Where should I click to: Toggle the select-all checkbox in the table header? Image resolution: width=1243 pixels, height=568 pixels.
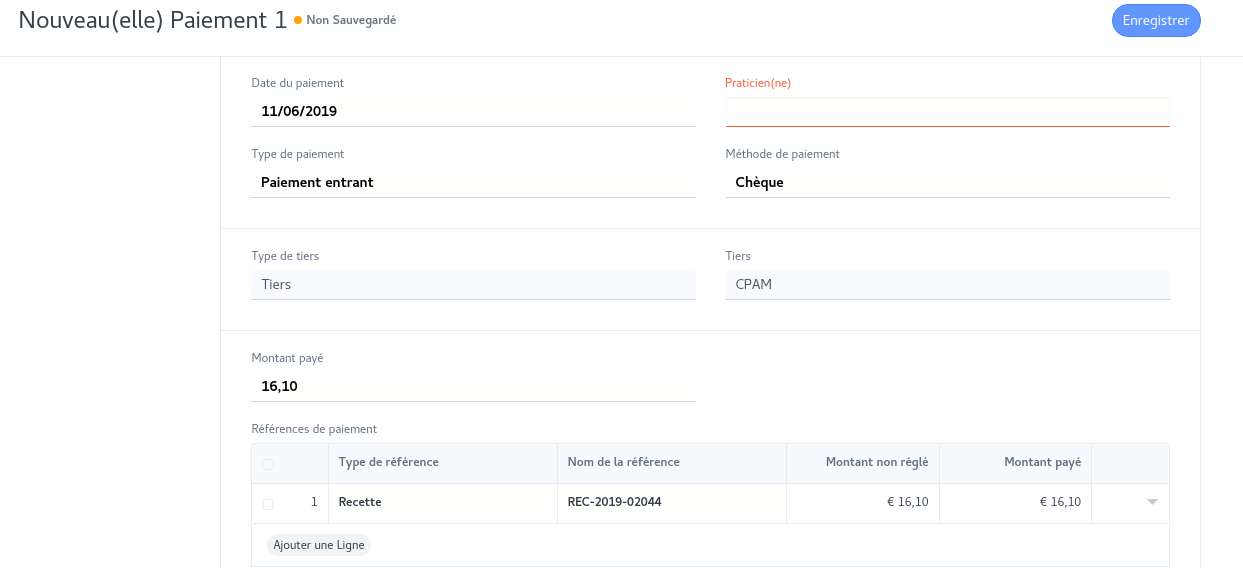tap(268, 464)
